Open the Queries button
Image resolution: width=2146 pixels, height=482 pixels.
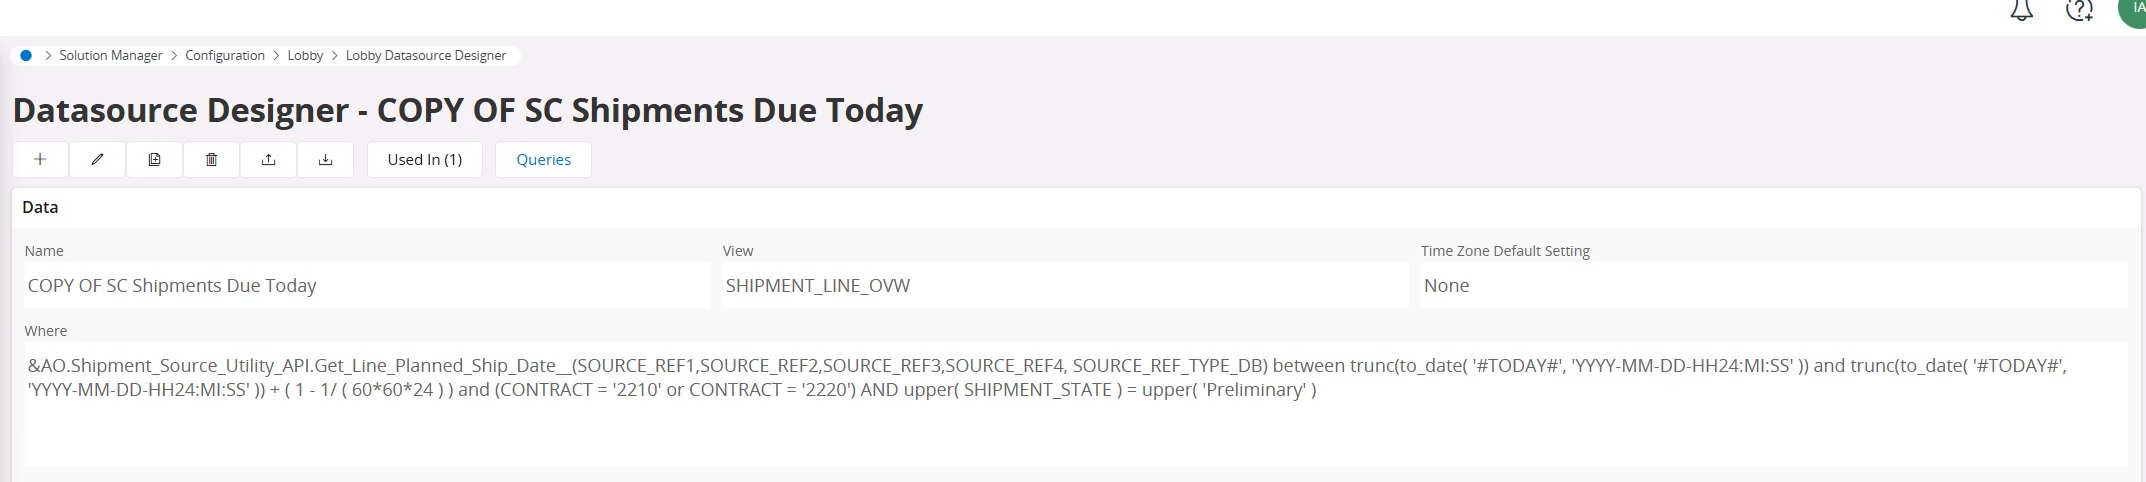click(543, 159)
